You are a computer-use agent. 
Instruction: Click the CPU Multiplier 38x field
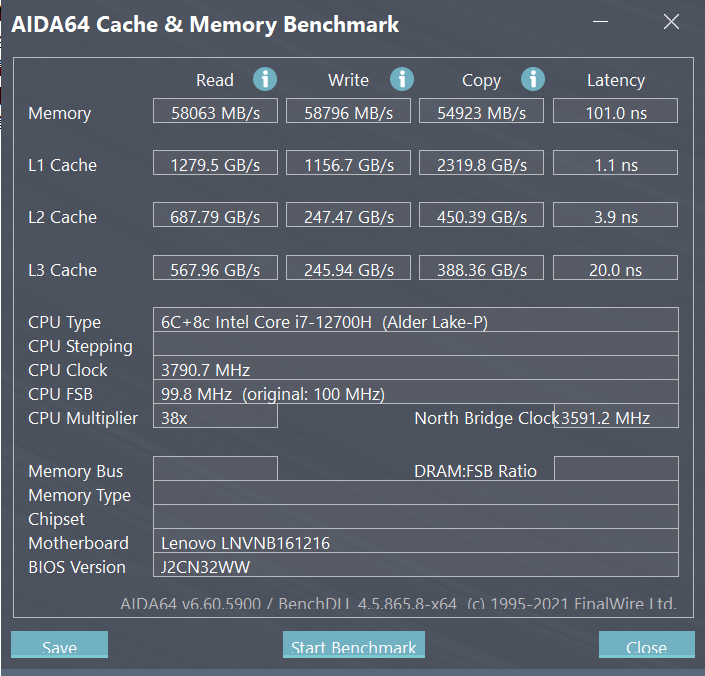pyautogui.click(x=215, y=417)
